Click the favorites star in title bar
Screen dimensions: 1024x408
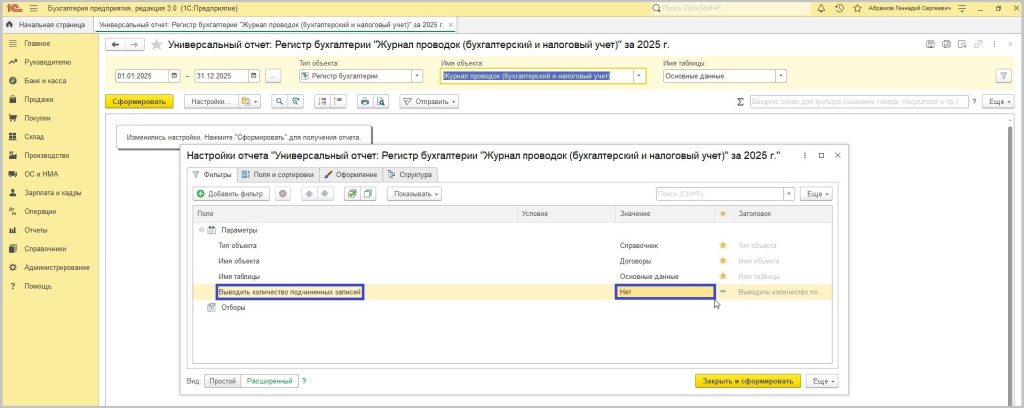click(x=856, y=7)
